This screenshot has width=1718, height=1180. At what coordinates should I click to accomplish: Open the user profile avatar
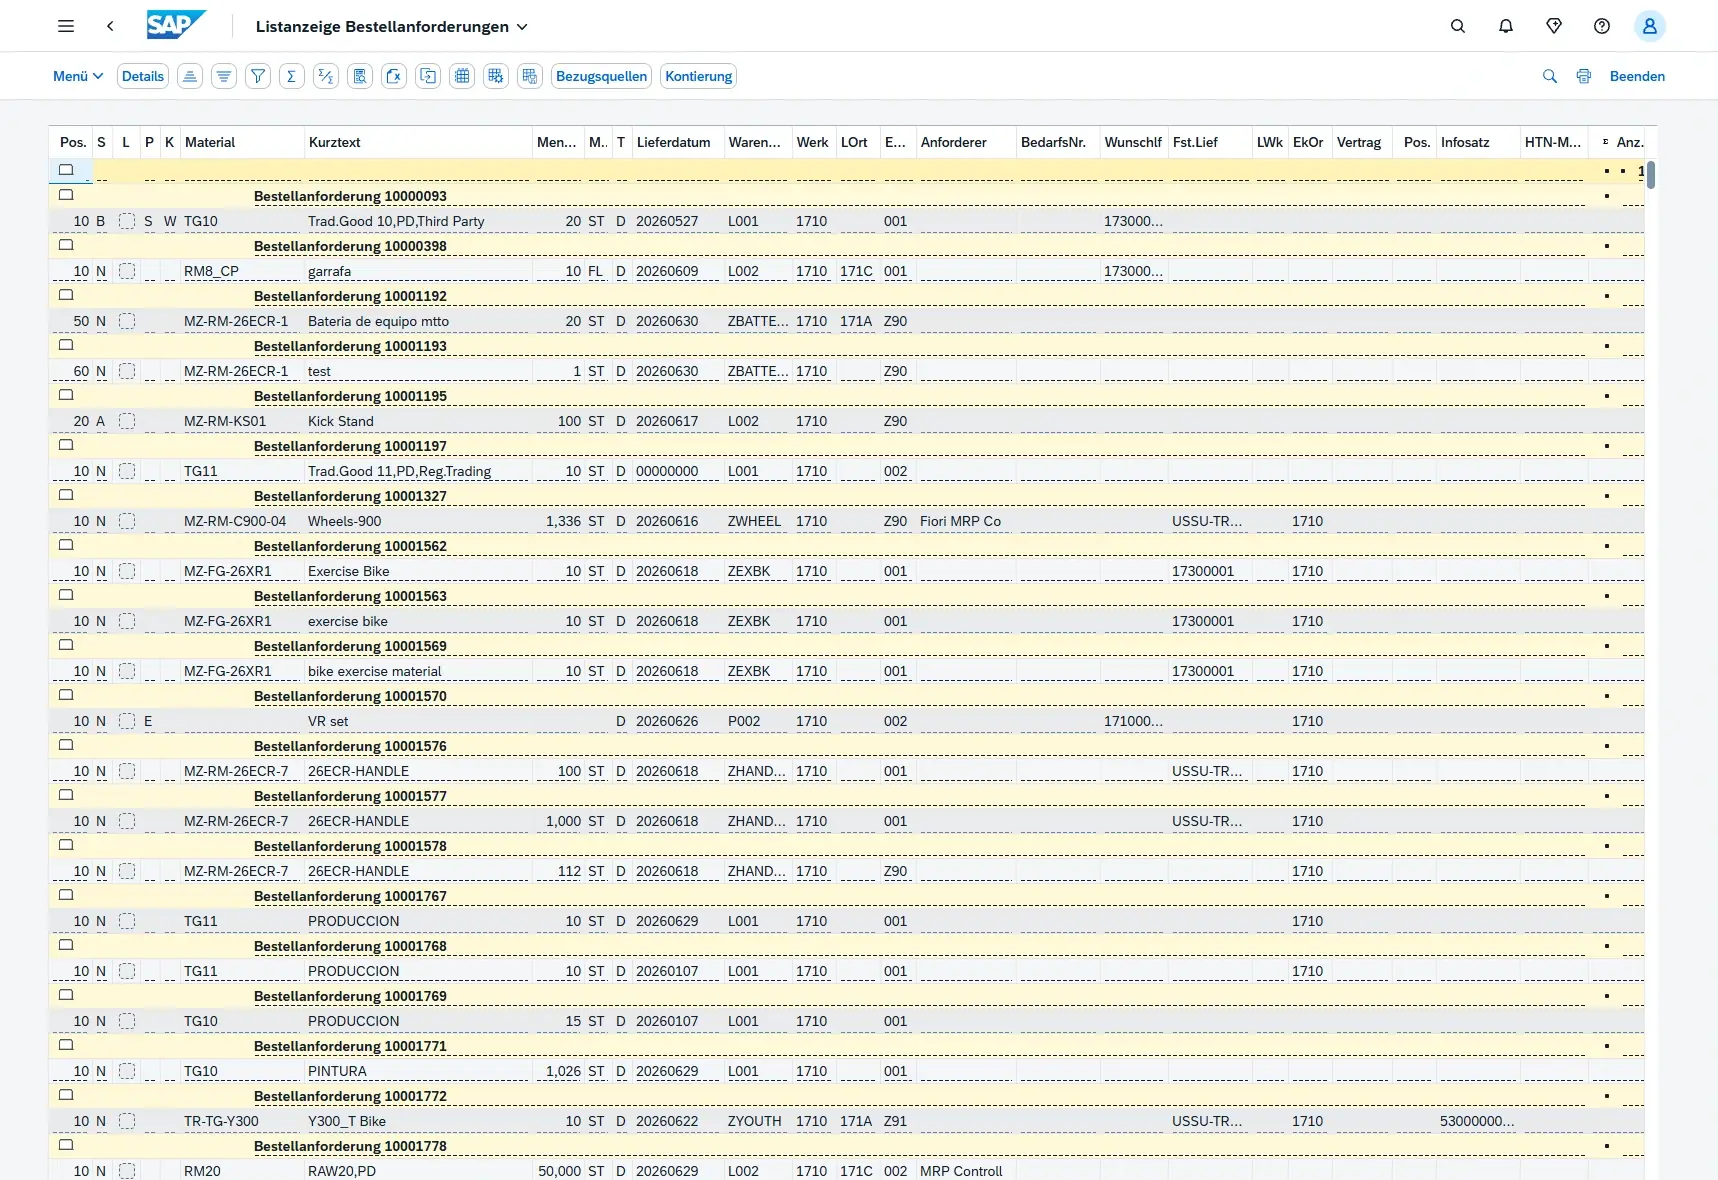point(1650,26)
